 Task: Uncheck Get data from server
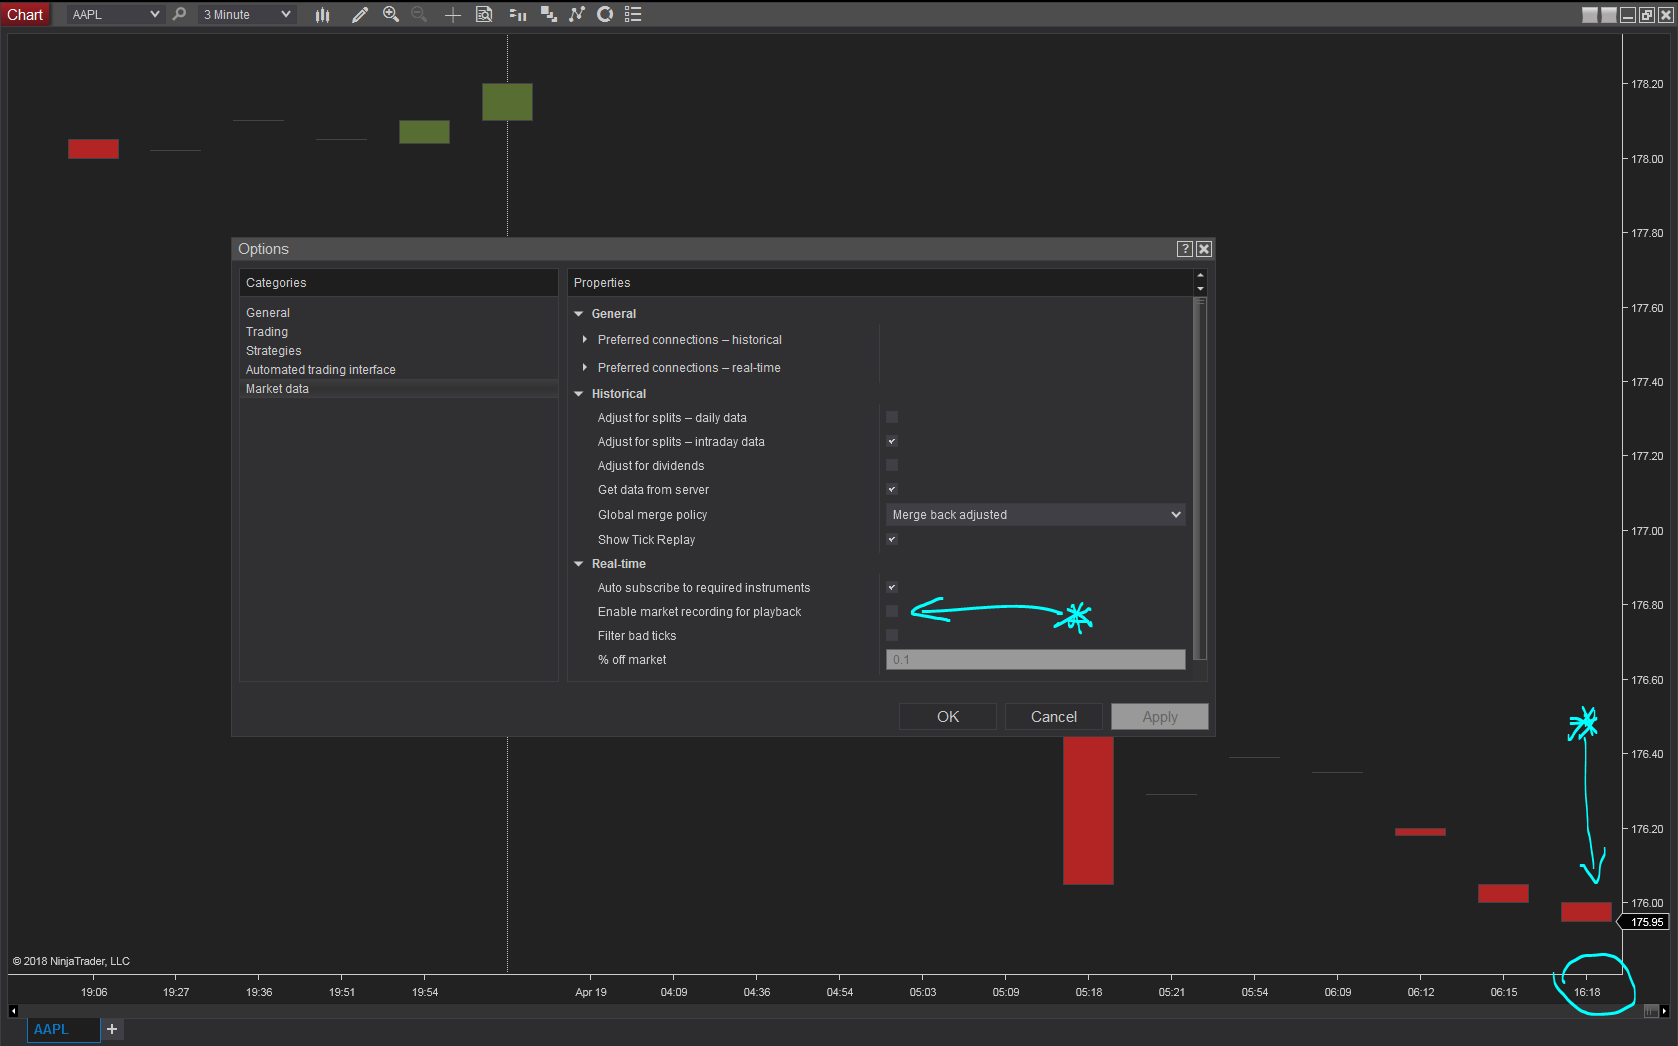click(x=892, y=489)
